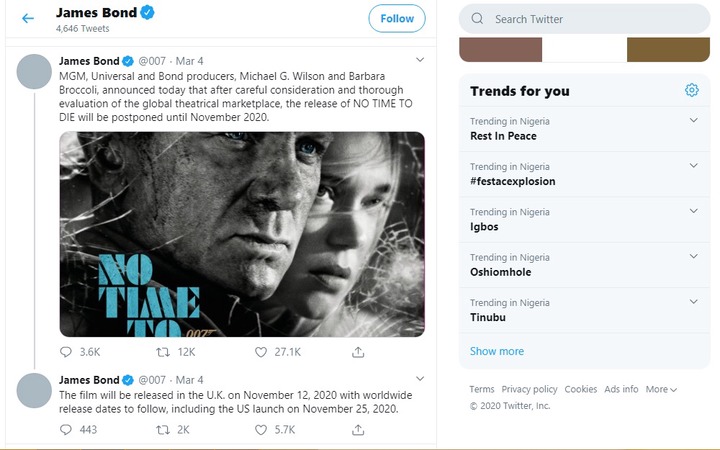Share the U.K. release date tweet
720x450 pixels.
click(x=358, y=429)
